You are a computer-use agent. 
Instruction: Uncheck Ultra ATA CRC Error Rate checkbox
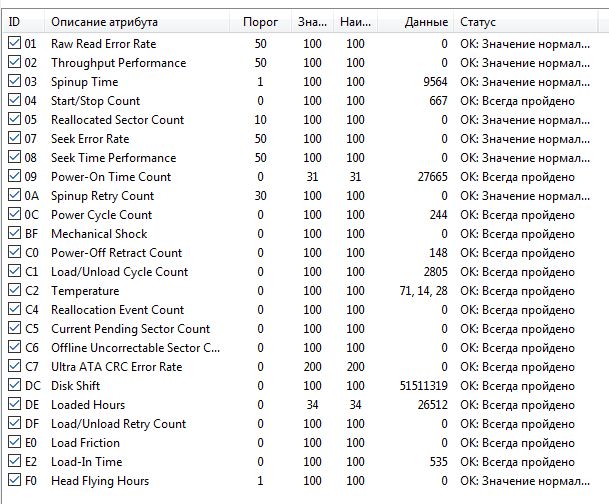pyautogui.click(x=14, y=366)
